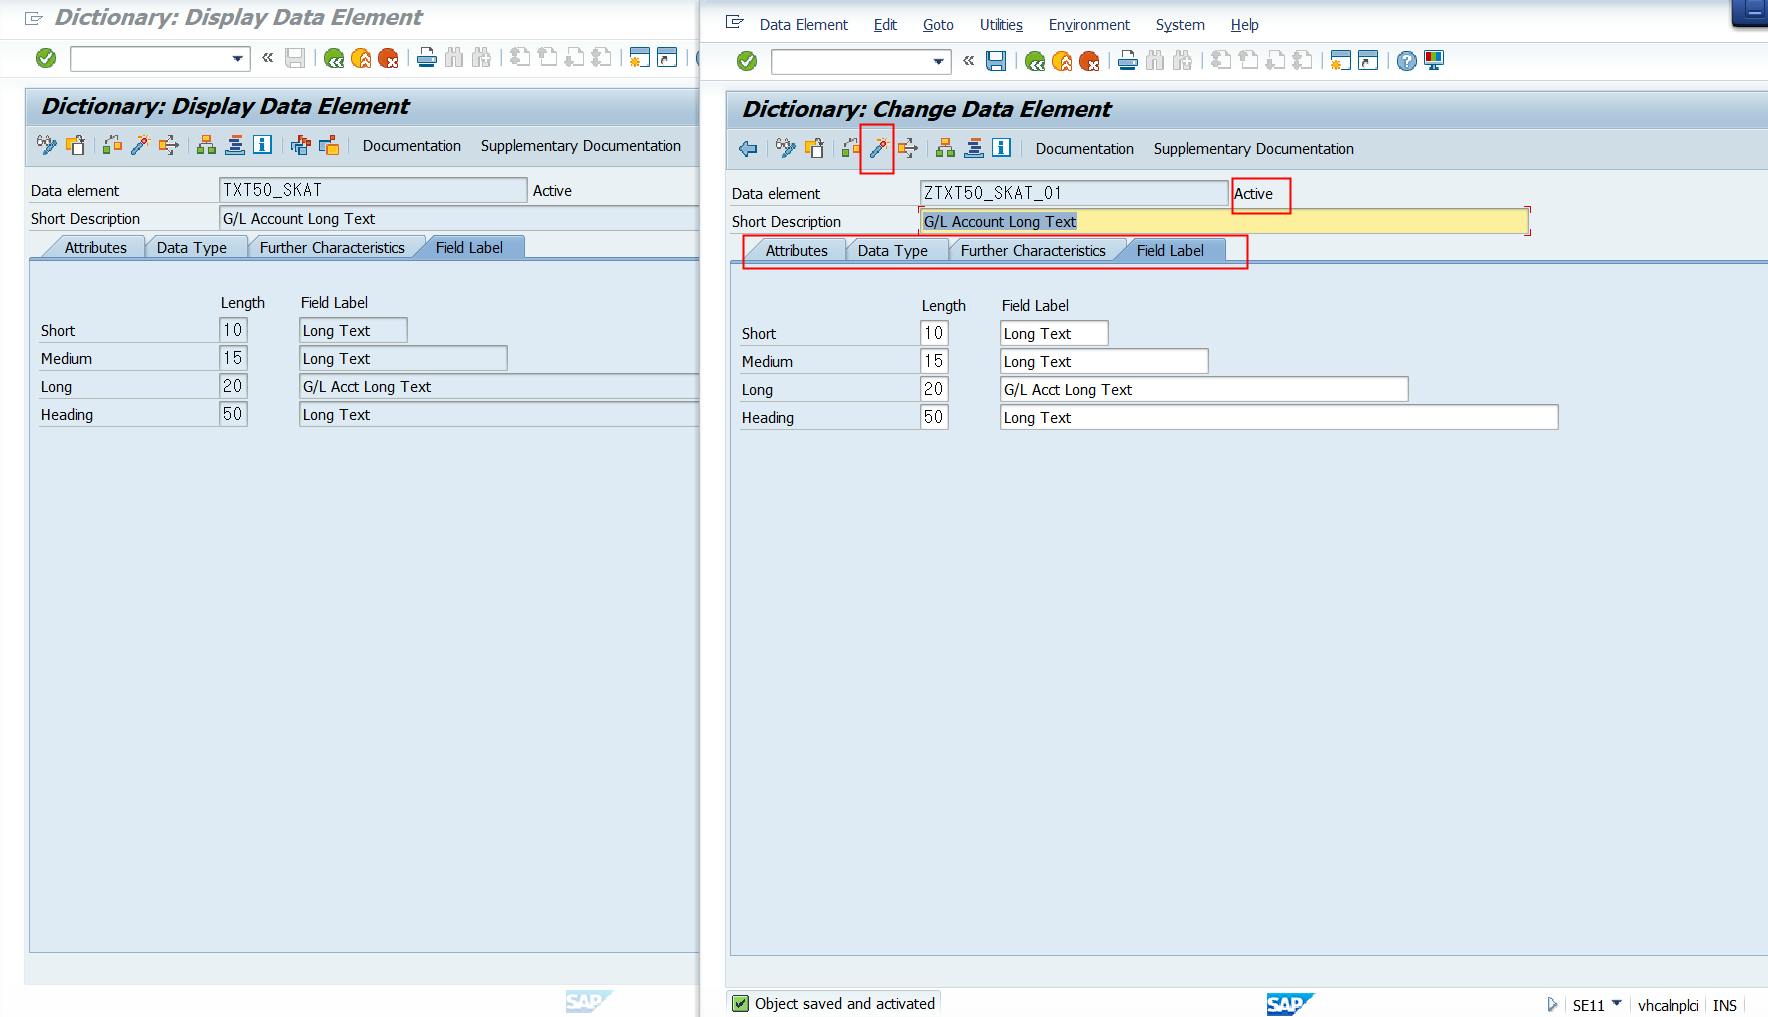The width and height of the screenshot is (1768, 1017).
Task: Click Heading length field showing 50 in Change window
Action: [934, 417]
